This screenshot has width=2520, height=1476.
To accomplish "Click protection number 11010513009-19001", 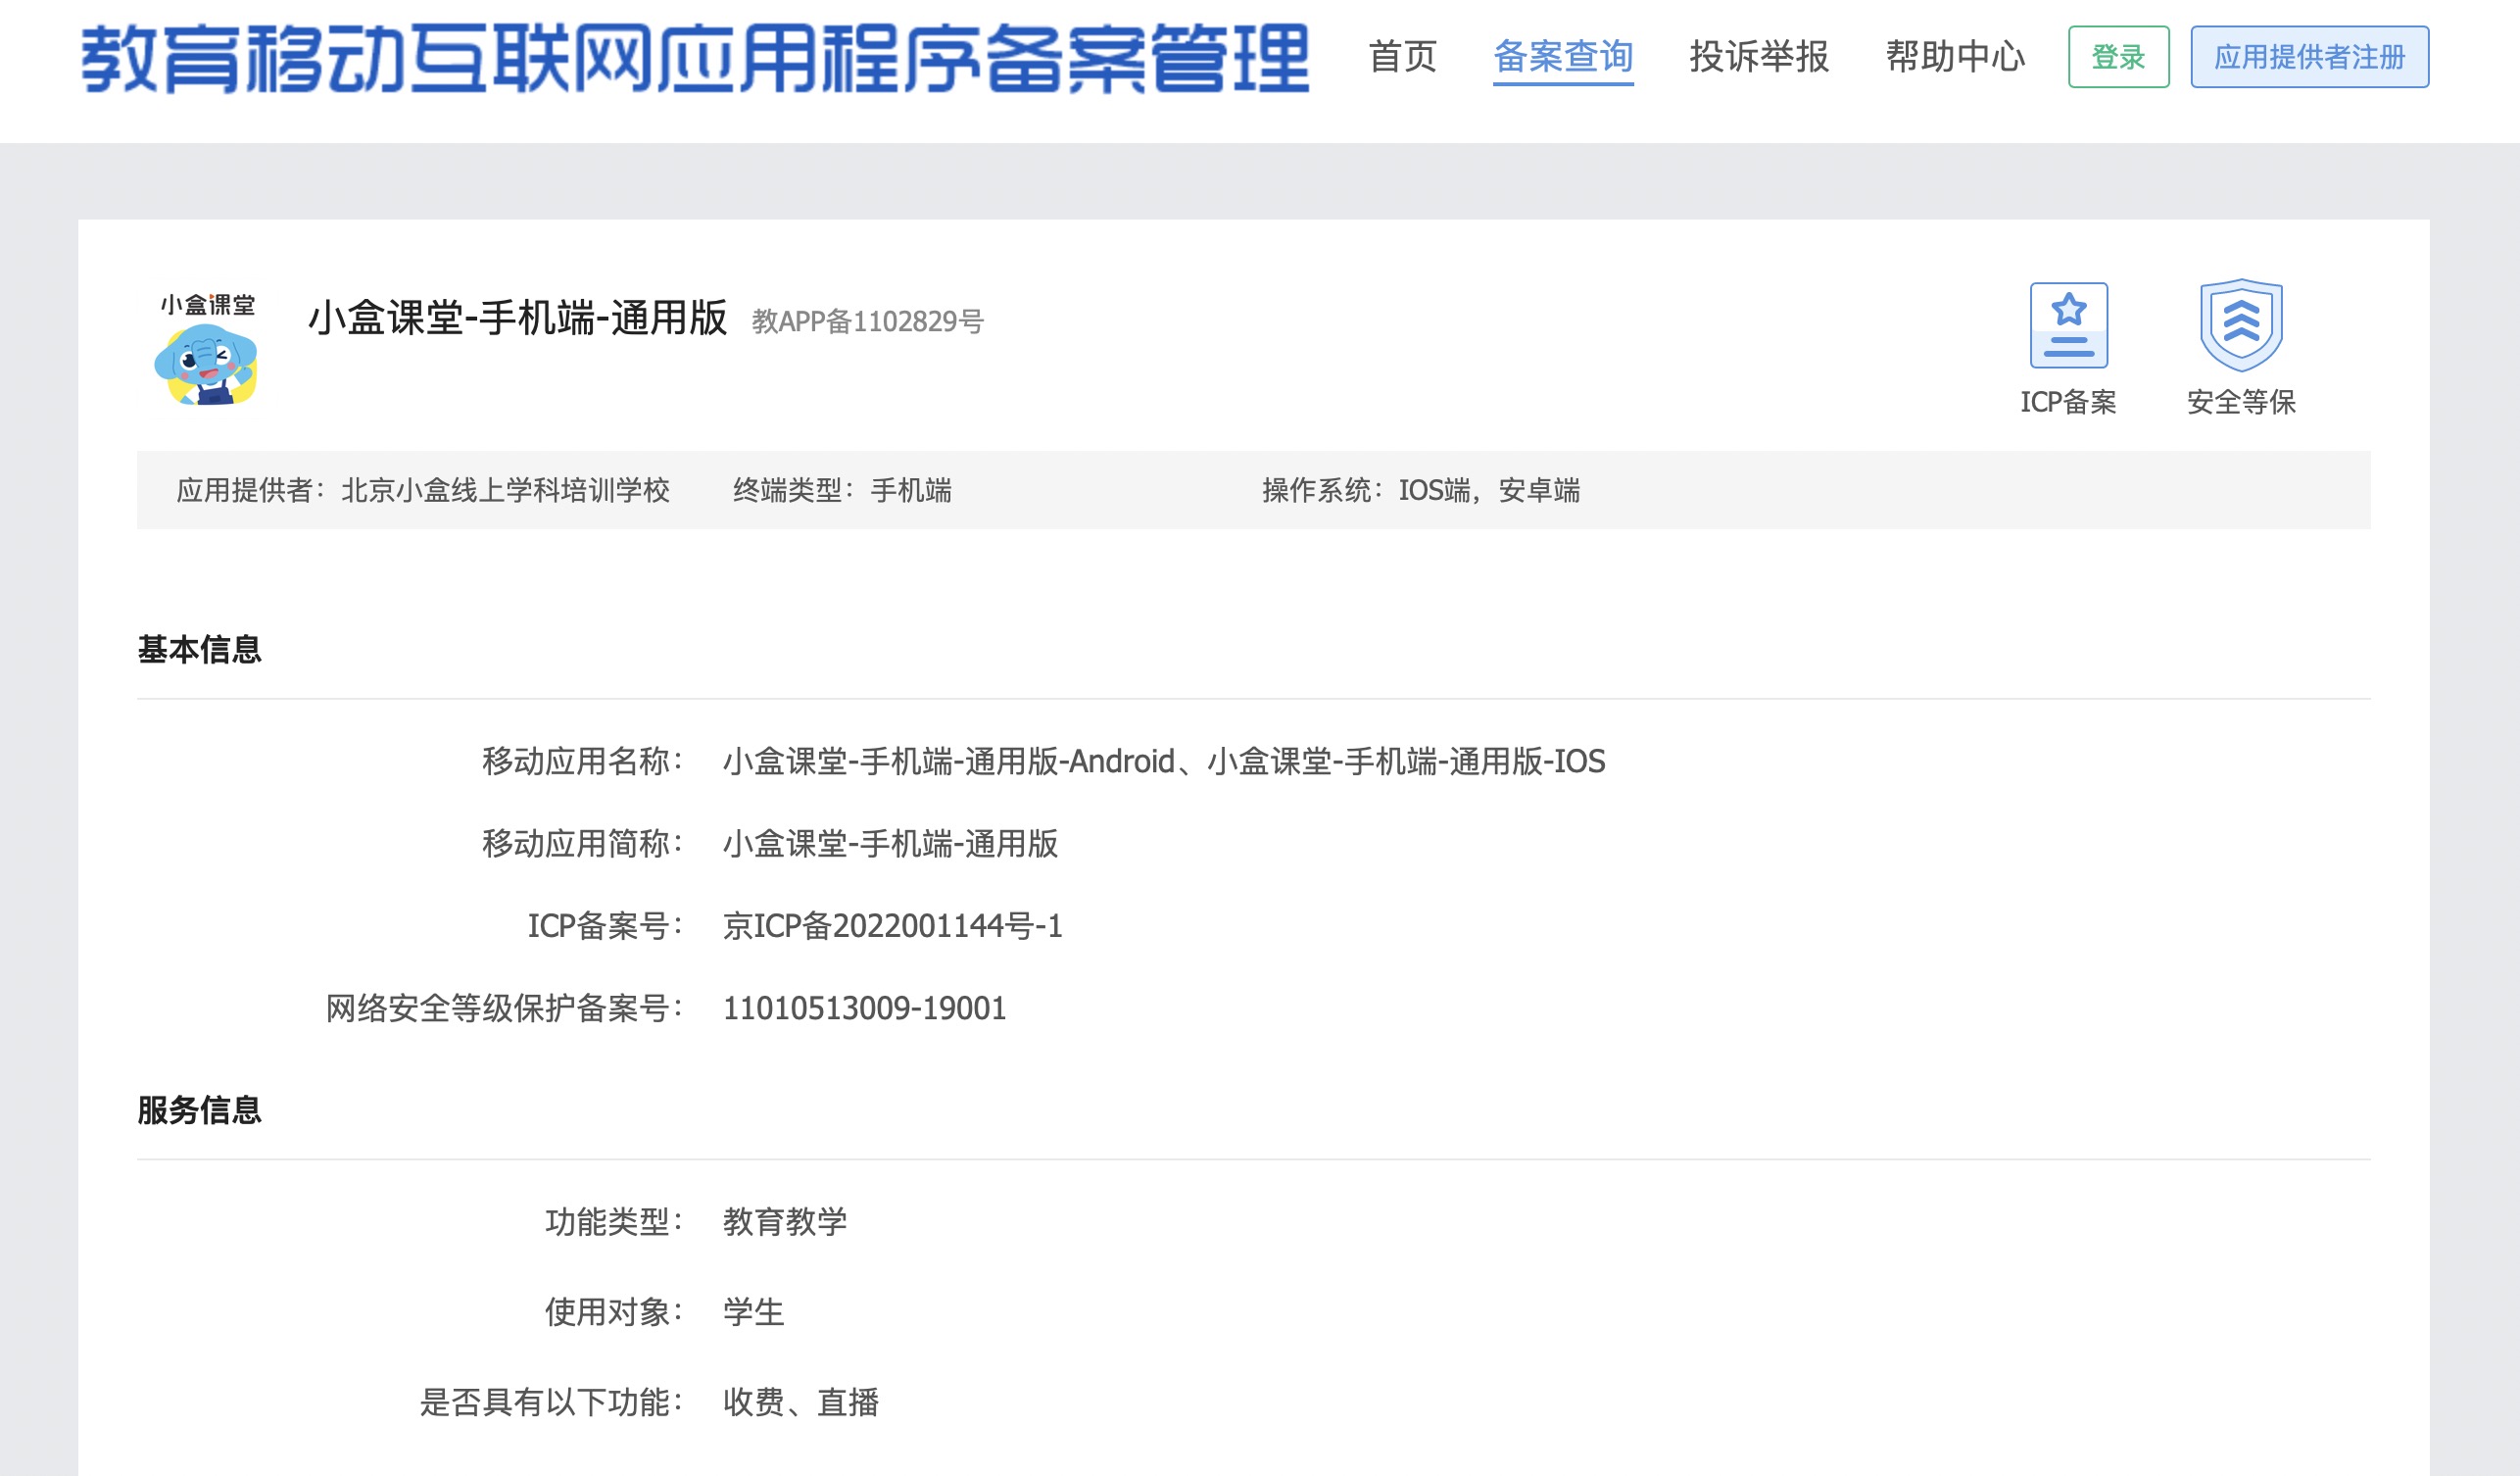I will click(864, 1007).
